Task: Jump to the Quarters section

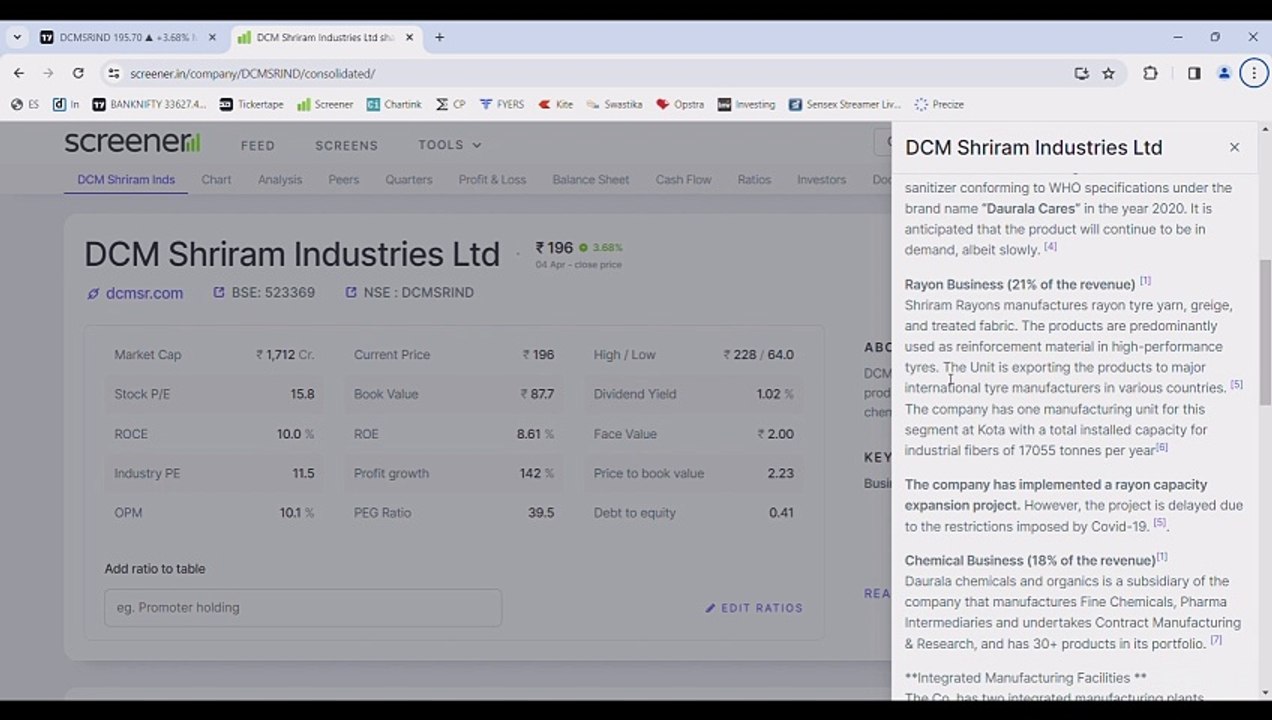Action: [x=409, y=180]
